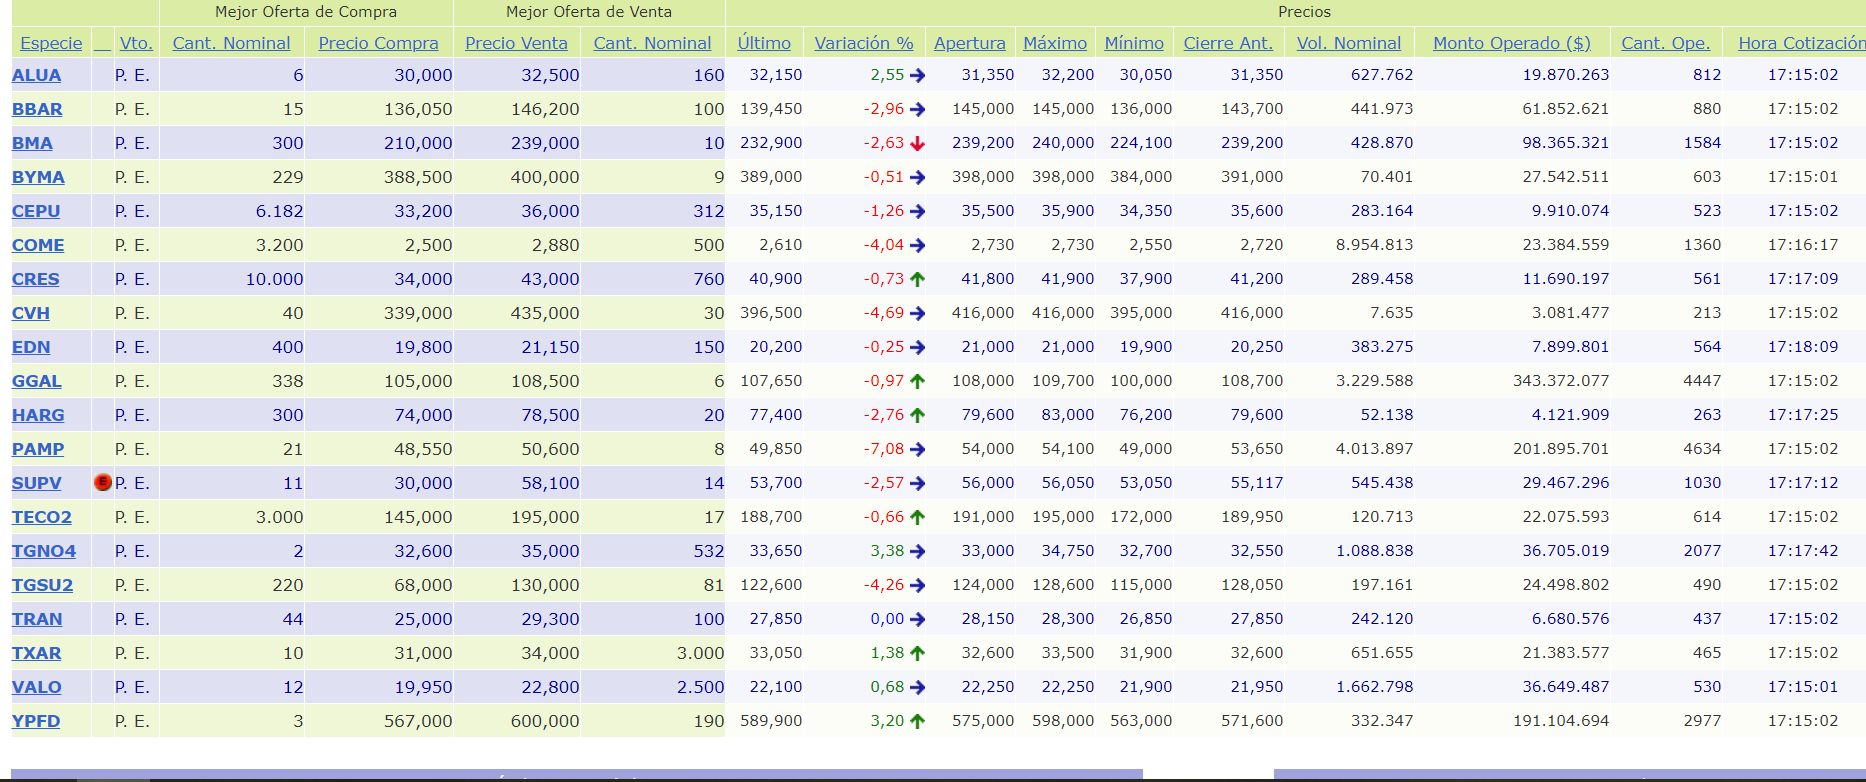This screenshot has height=782, width=1866.
Task: Click the blue right arrow in BBAR row
Action: coord(918,109)
